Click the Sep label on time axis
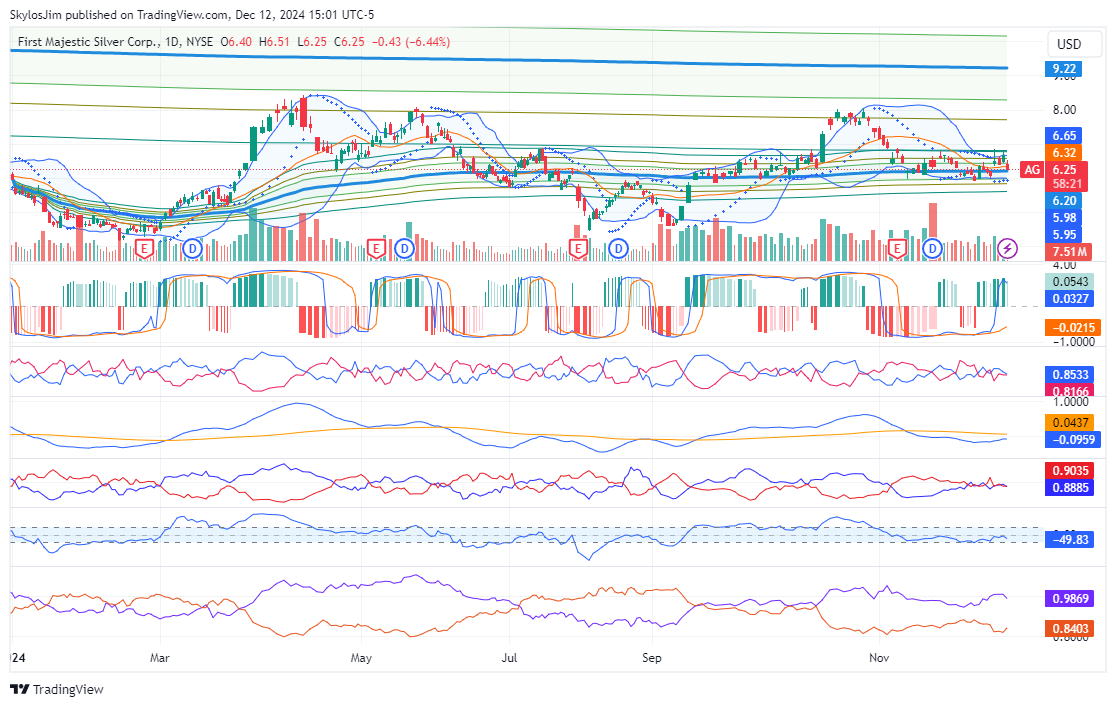Viewport: 1116px width, 707px height. click(x=652, y=657)
